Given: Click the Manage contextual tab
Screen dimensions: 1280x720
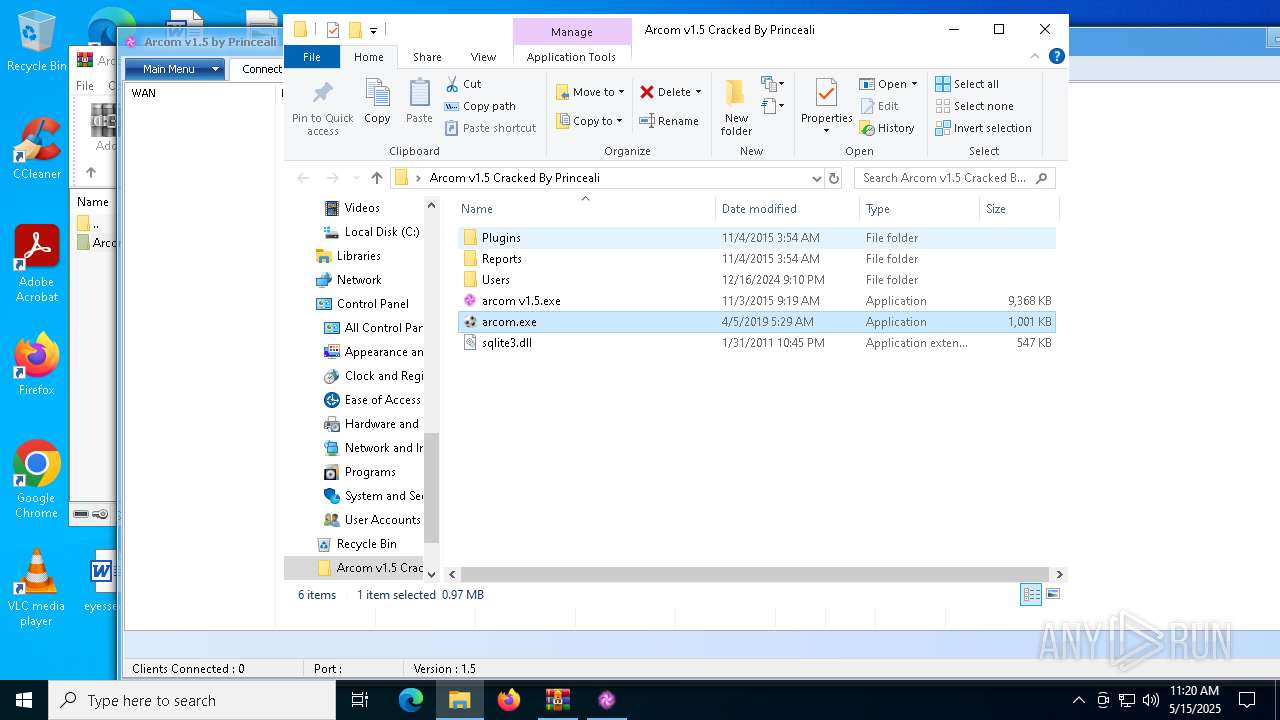Looking at the screenshot, I should 572,32.
